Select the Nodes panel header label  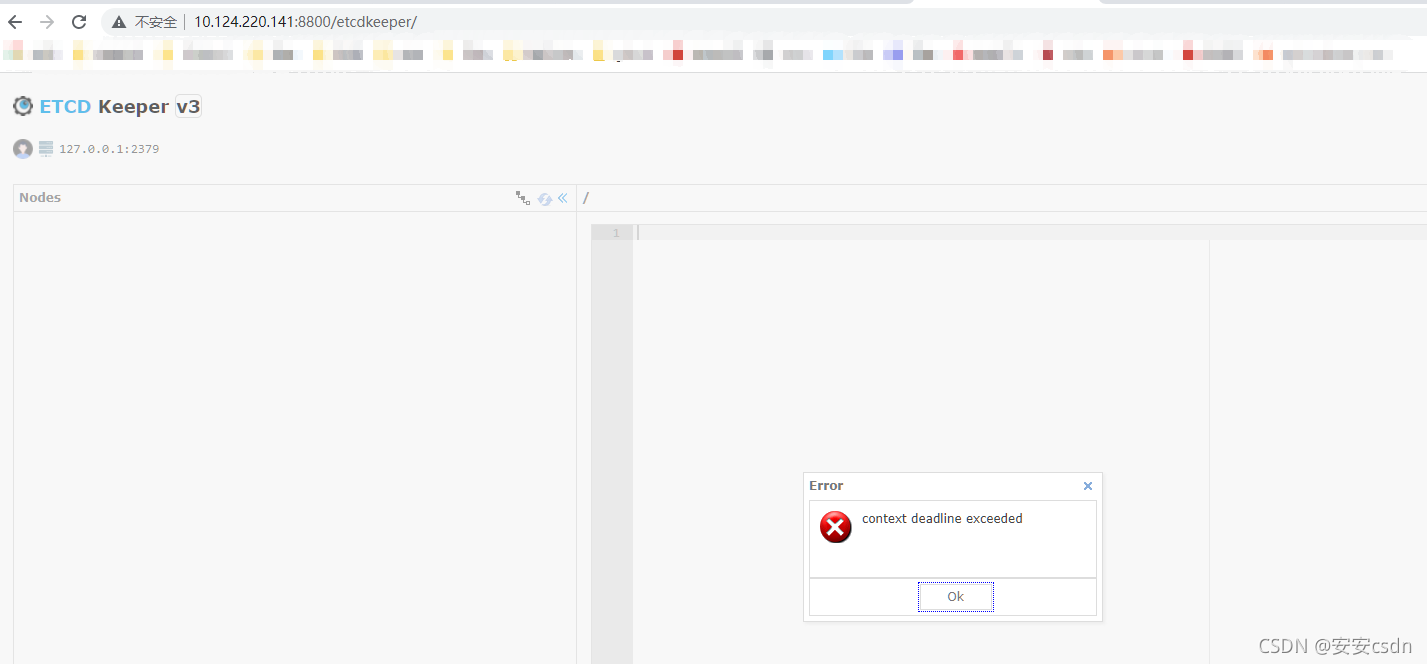[x=40, y=197]
